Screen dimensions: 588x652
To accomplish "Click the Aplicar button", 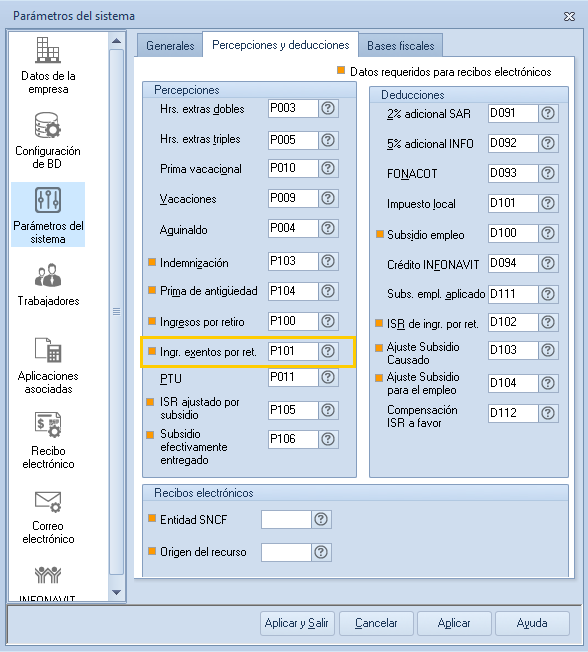I will pyautogui.click(x=454, y=623).
